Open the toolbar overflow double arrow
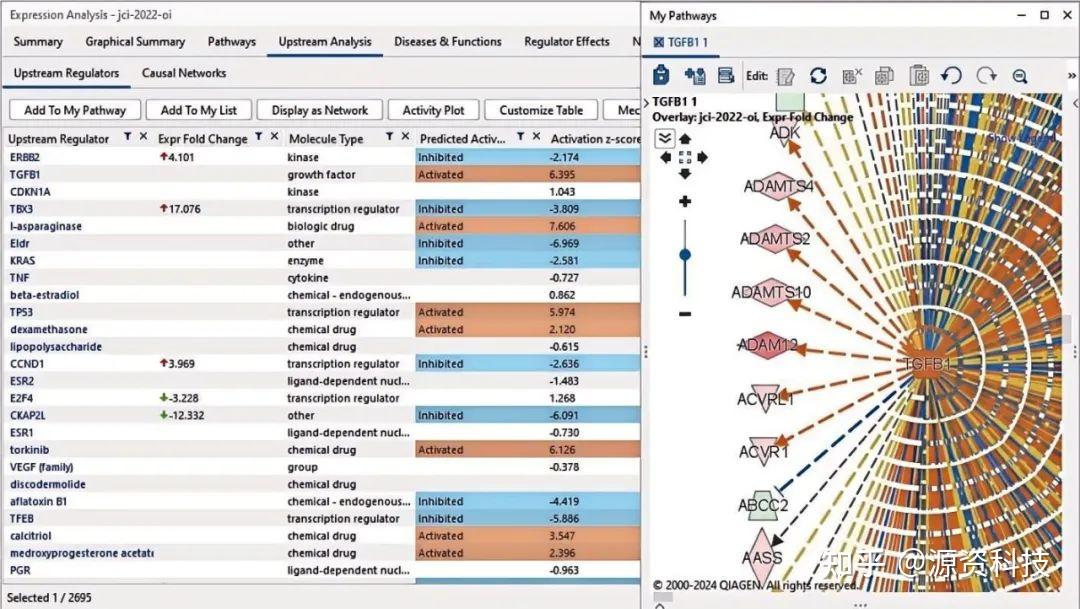 click(1072, 75)
